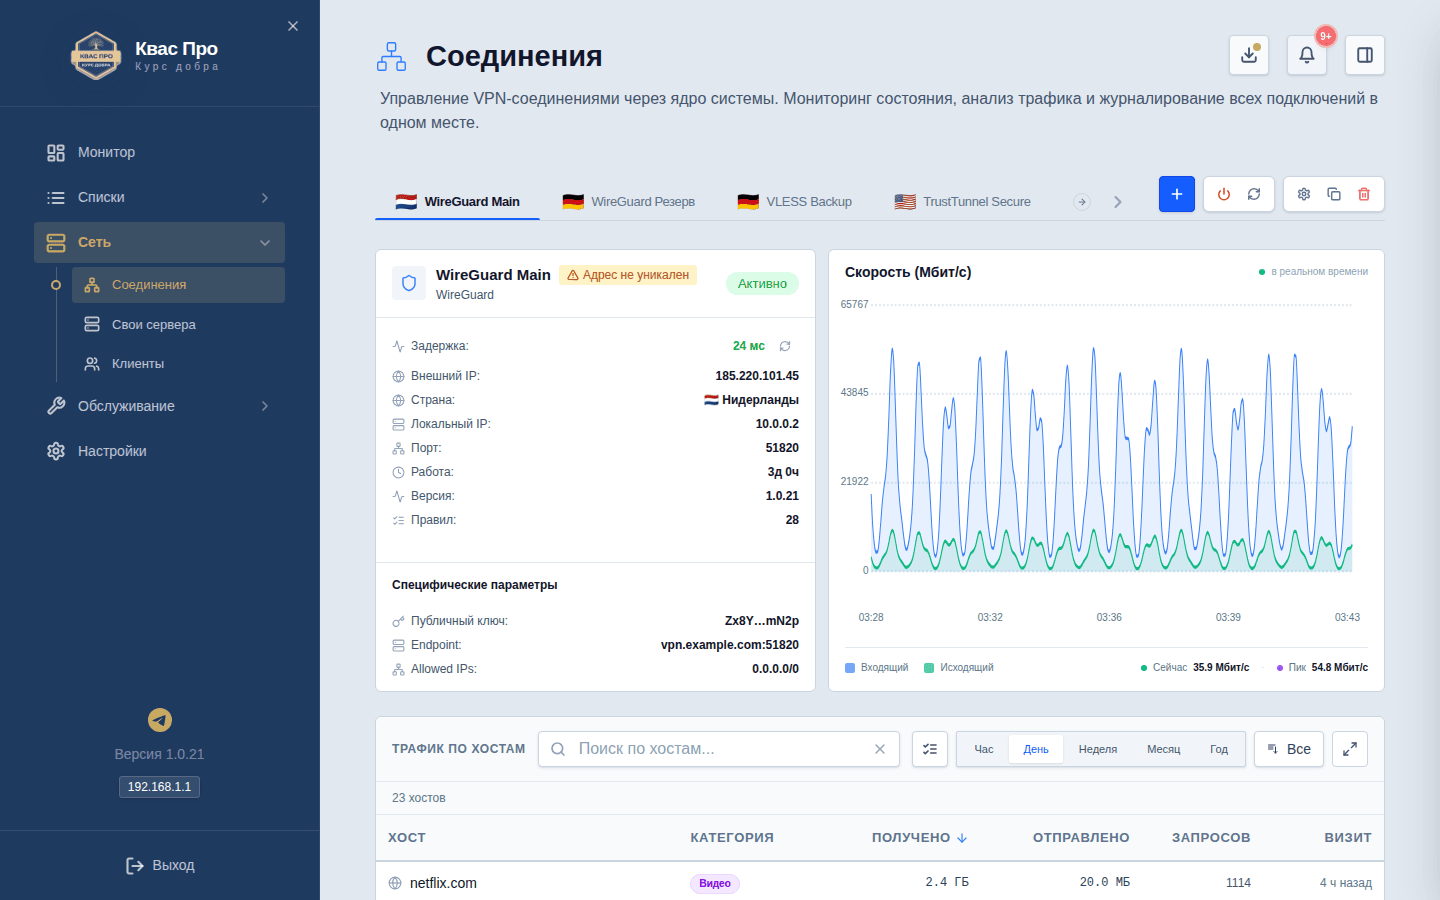
Task: Switch to WireGuard Резерв tab
Action: tap(628, 202)
